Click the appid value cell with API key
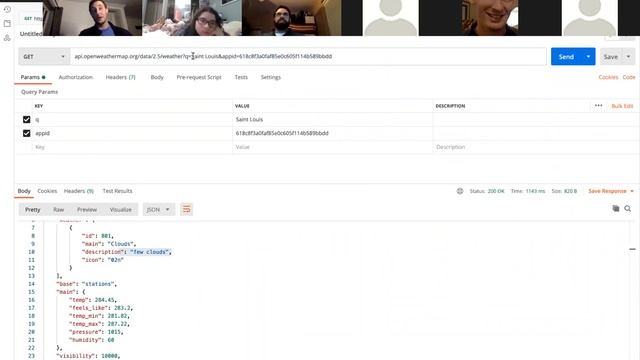Image resolution: width=640 pixels, height=360 pixels. click(x=333, y=133)
